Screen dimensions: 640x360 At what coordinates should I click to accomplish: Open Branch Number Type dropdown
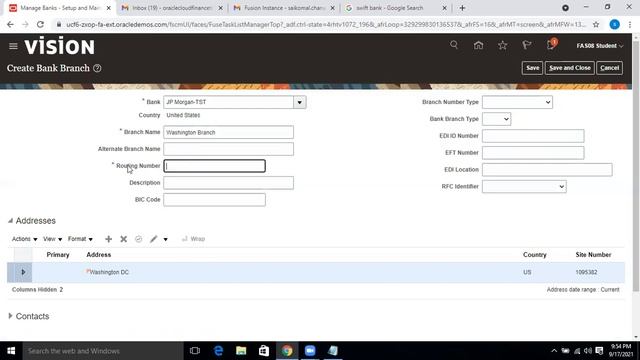(x=517, y=102)
